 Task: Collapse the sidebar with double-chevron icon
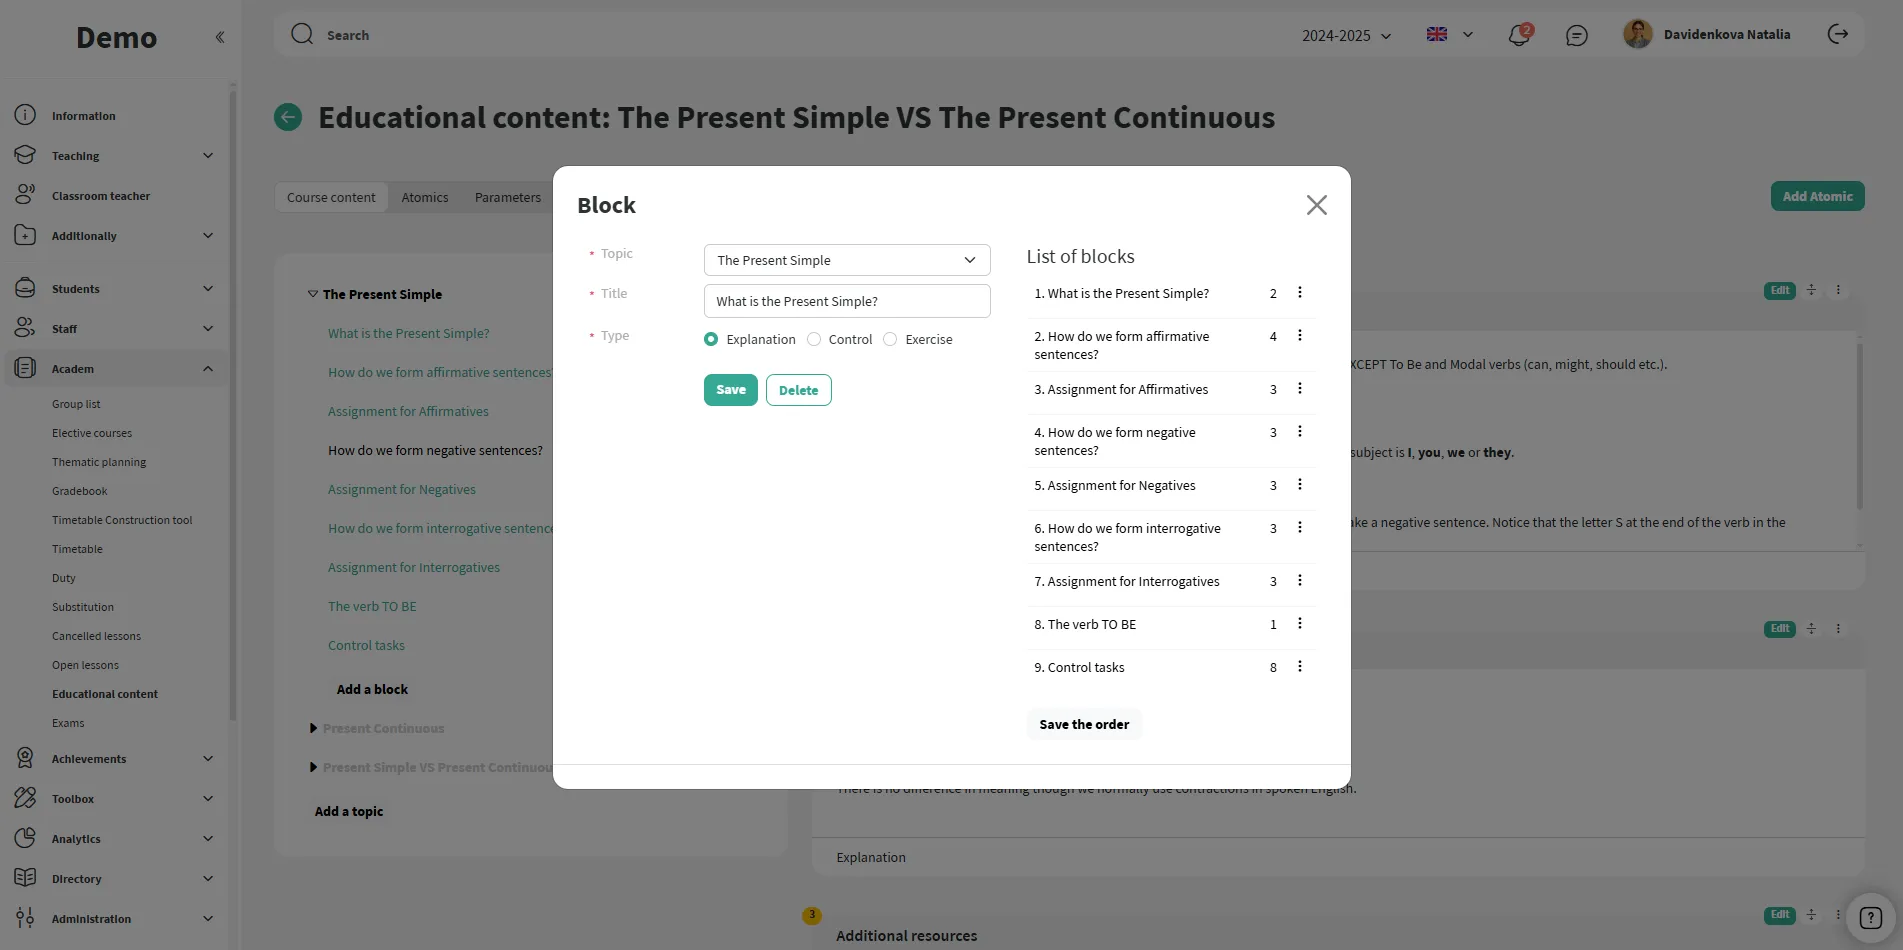click(x=220, y=38)
